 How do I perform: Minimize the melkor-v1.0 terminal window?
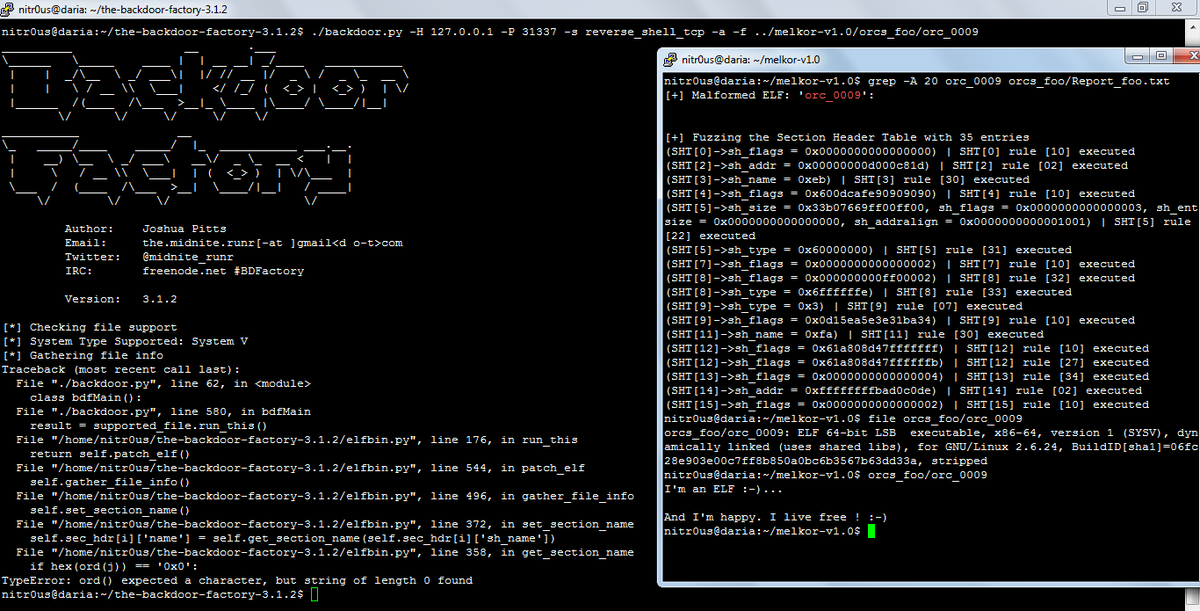click(x=1136, y=56)
